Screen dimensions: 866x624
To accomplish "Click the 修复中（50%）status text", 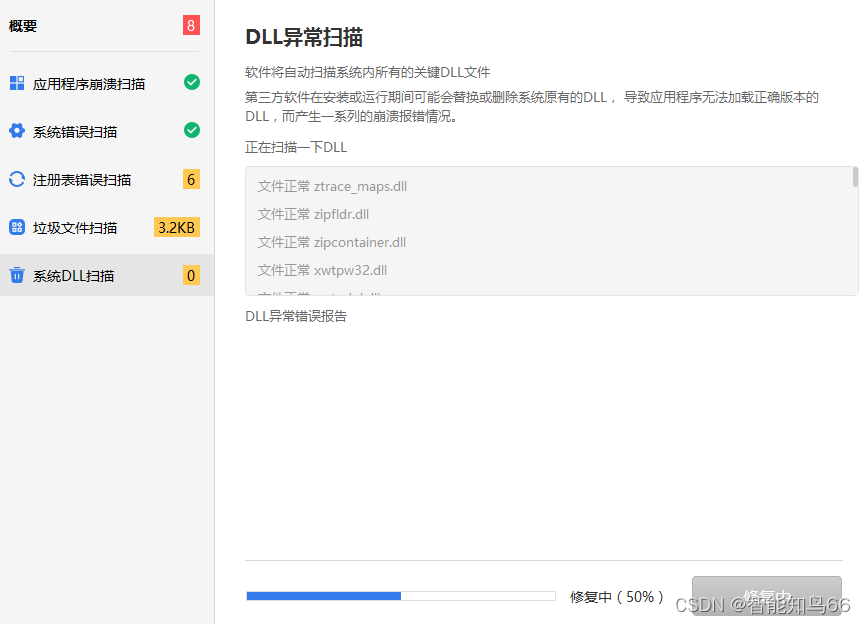I will 617,597.
